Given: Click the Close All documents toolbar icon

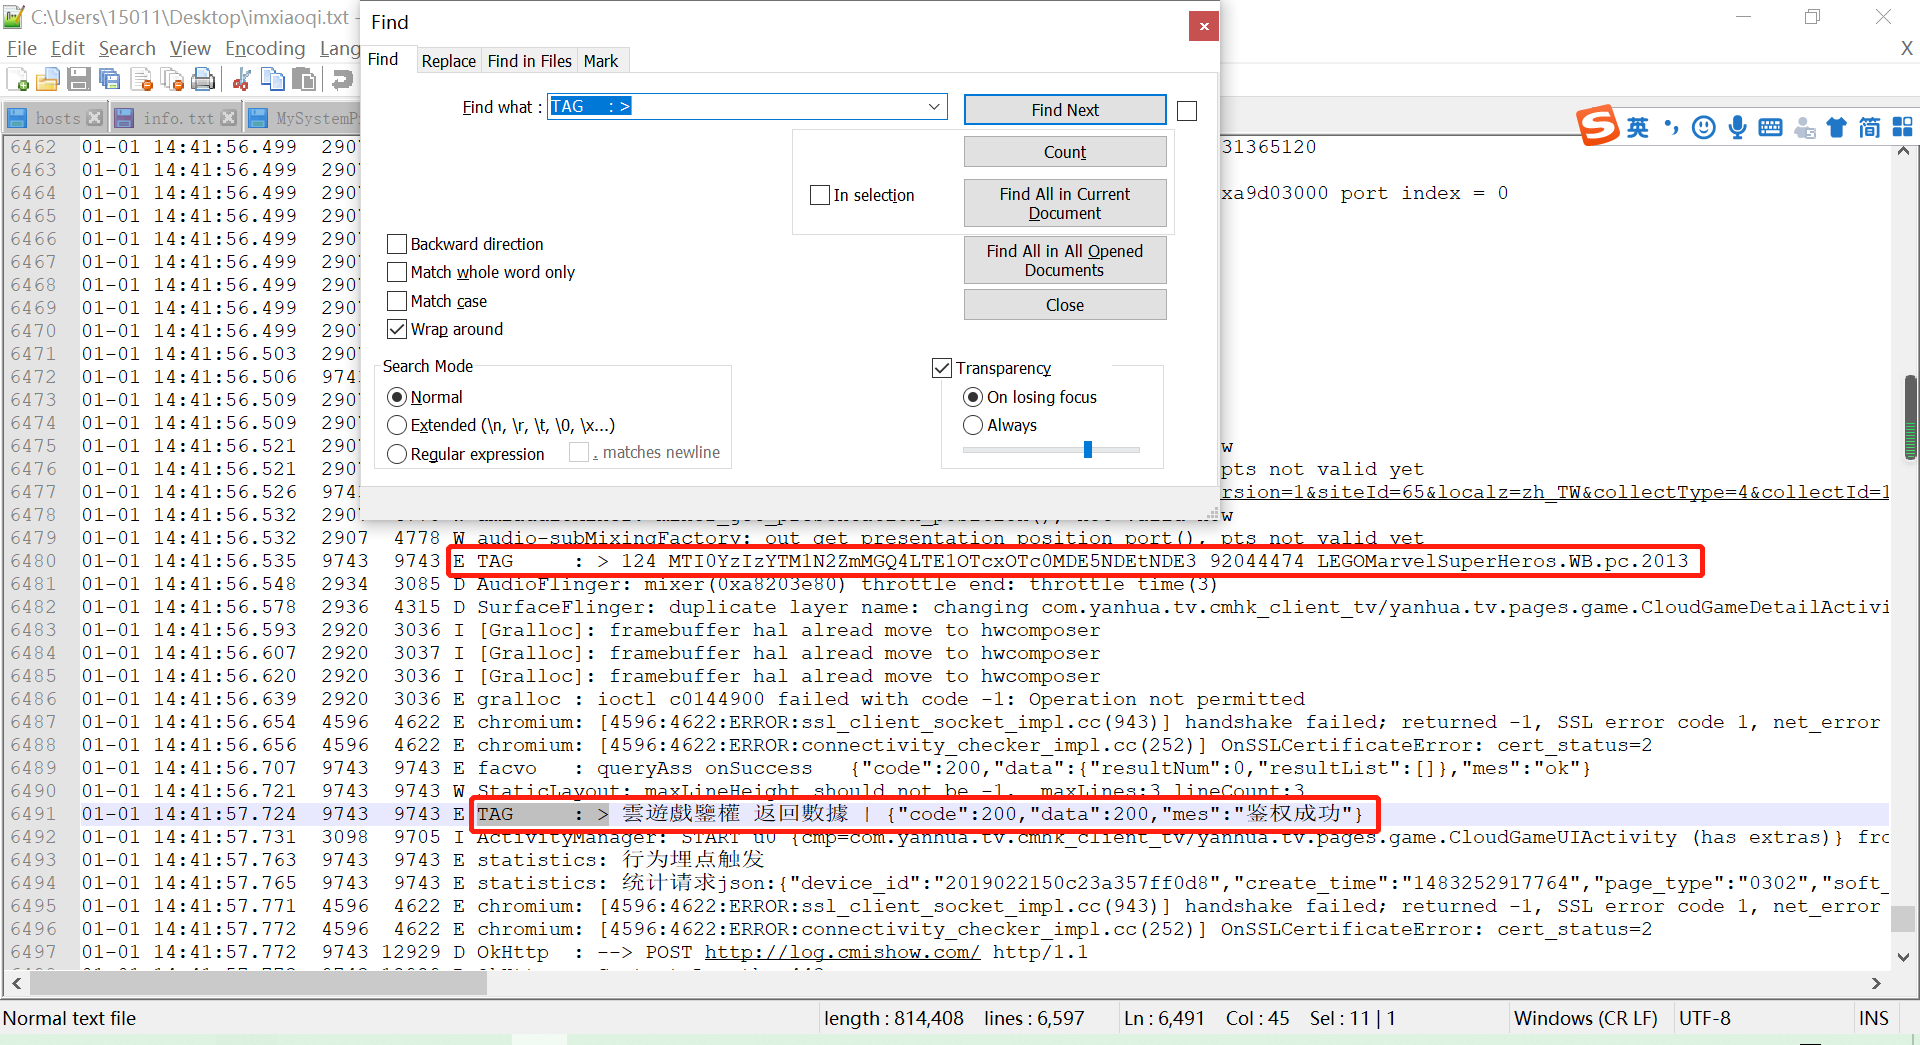Looking at the screenshot, I should 172,80.
